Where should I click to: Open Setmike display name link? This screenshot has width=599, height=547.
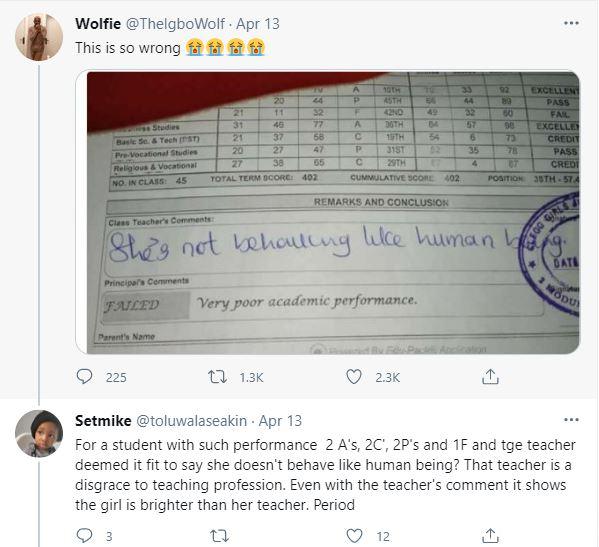(103, 421)
